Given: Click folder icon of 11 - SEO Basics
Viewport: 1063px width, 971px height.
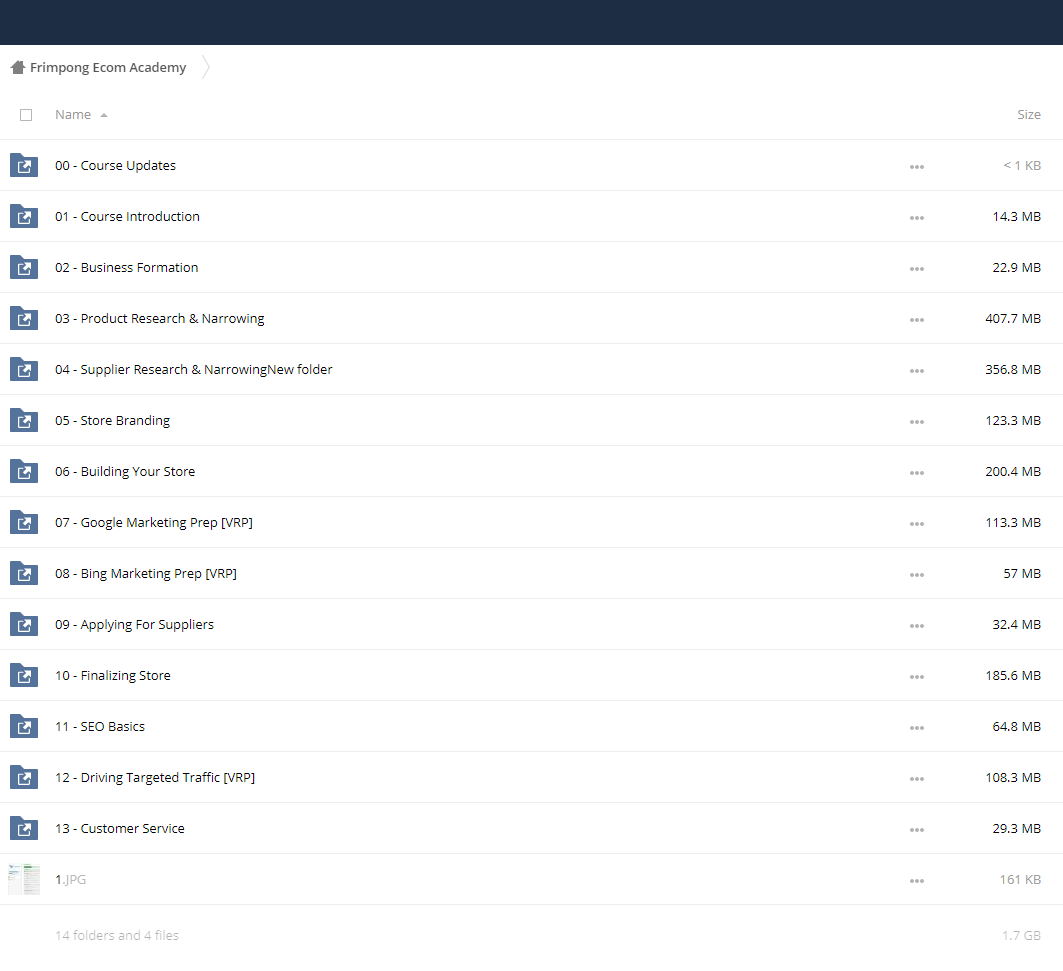Looking at the screenshot, I should 24,726.
